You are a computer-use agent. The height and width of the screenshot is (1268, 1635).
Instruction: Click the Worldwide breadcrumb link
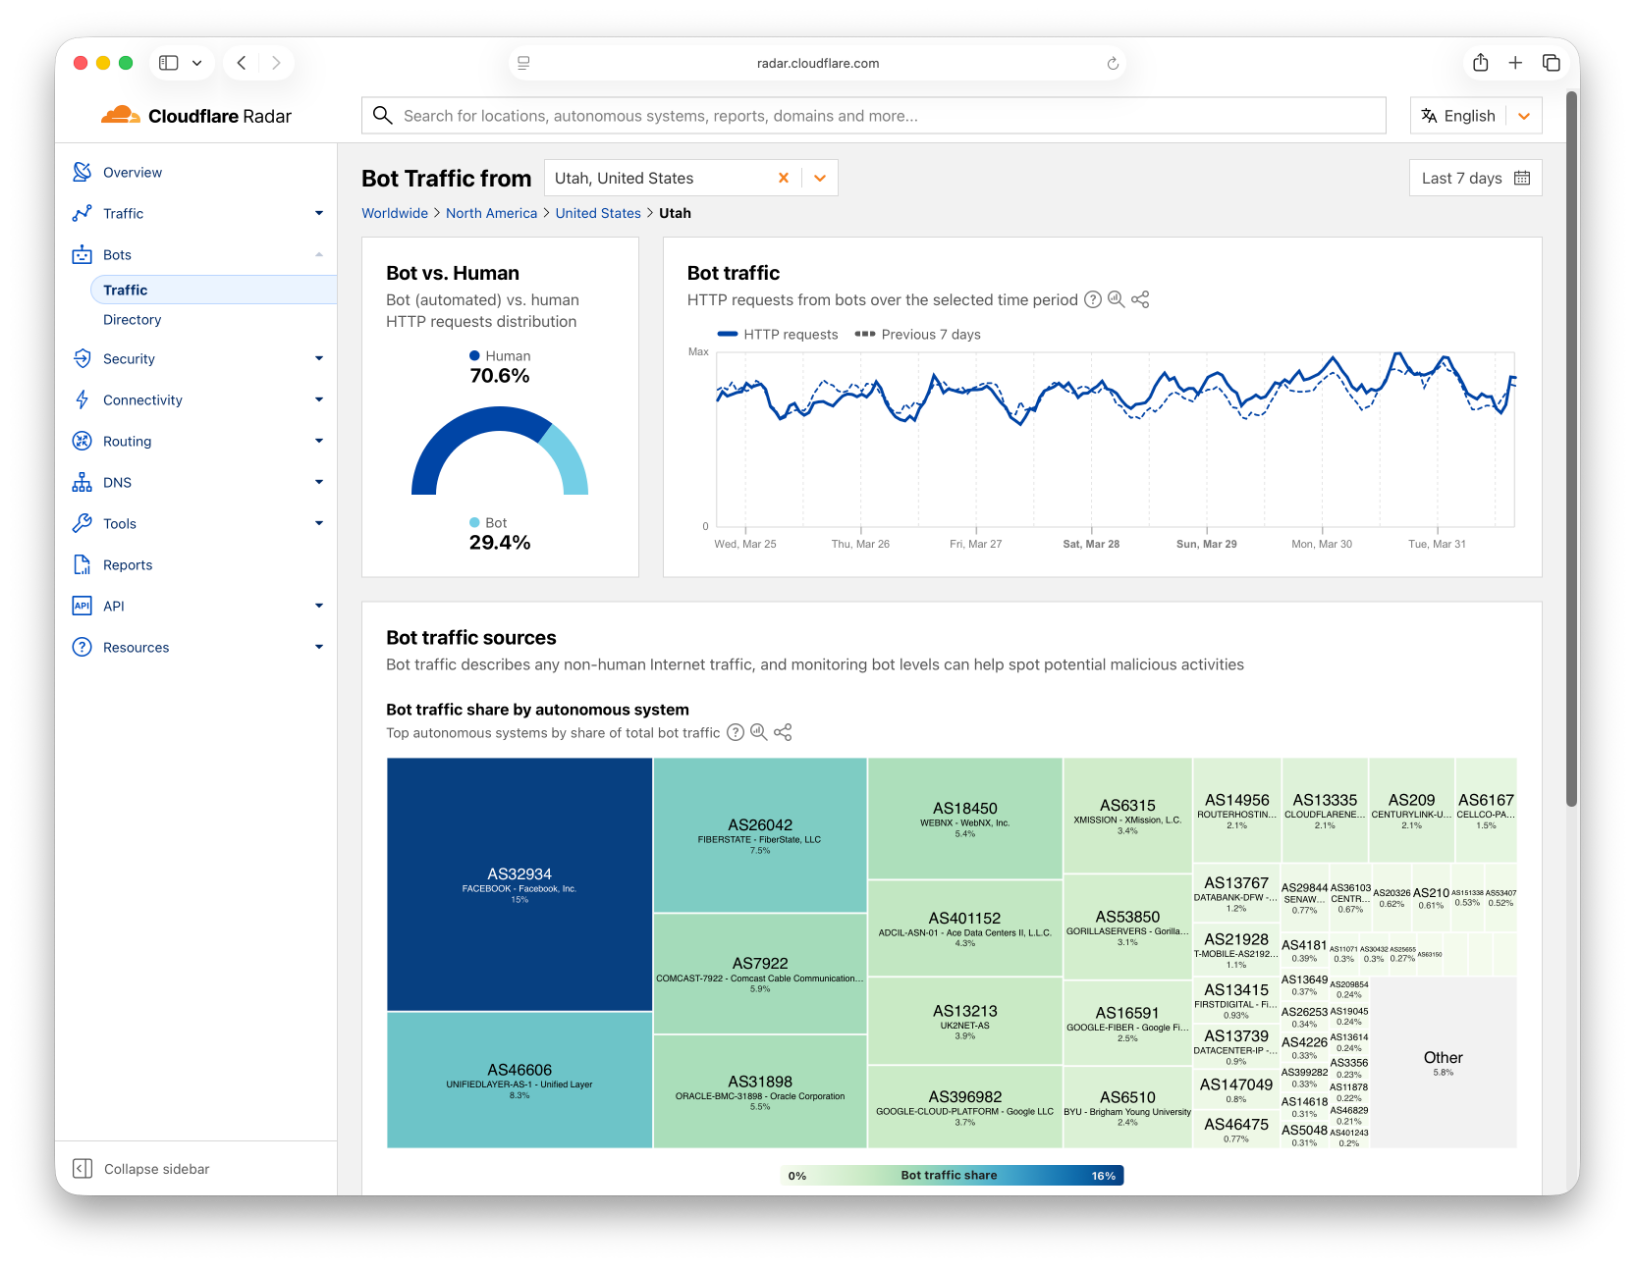(x=394, y=213)
